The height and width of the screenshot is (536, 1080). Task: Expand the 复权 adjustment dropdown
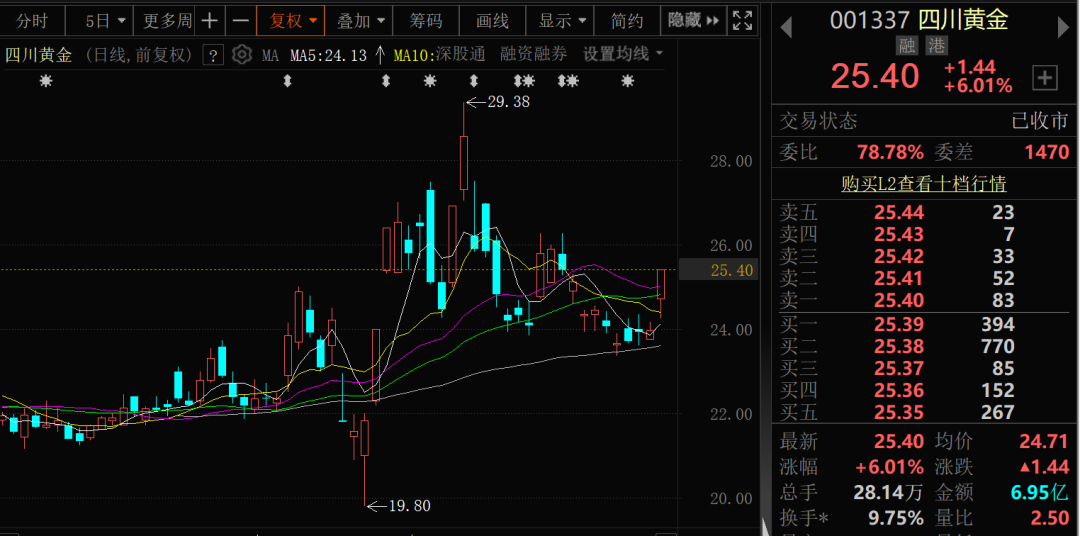pyautogui.click(x=292, y=20)
